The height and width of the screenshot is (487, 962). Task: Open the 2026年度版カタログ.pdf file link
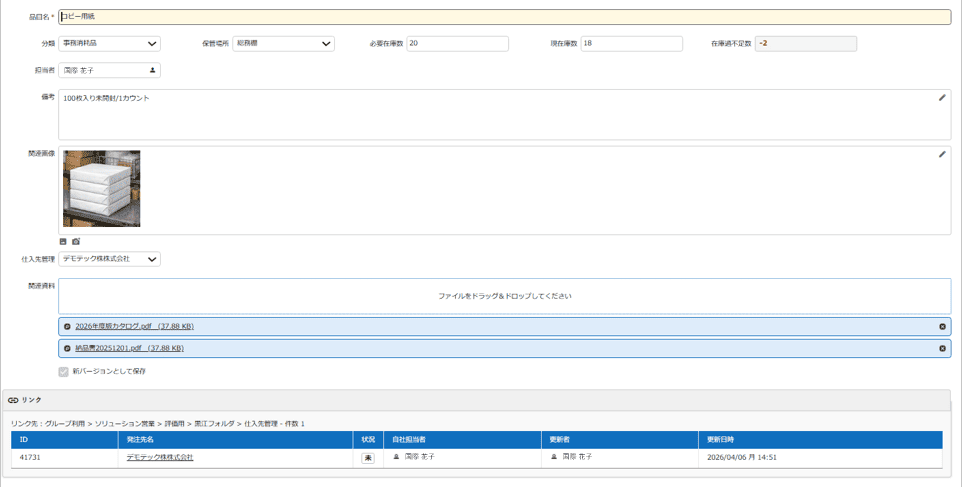click(x=134, y=327)
